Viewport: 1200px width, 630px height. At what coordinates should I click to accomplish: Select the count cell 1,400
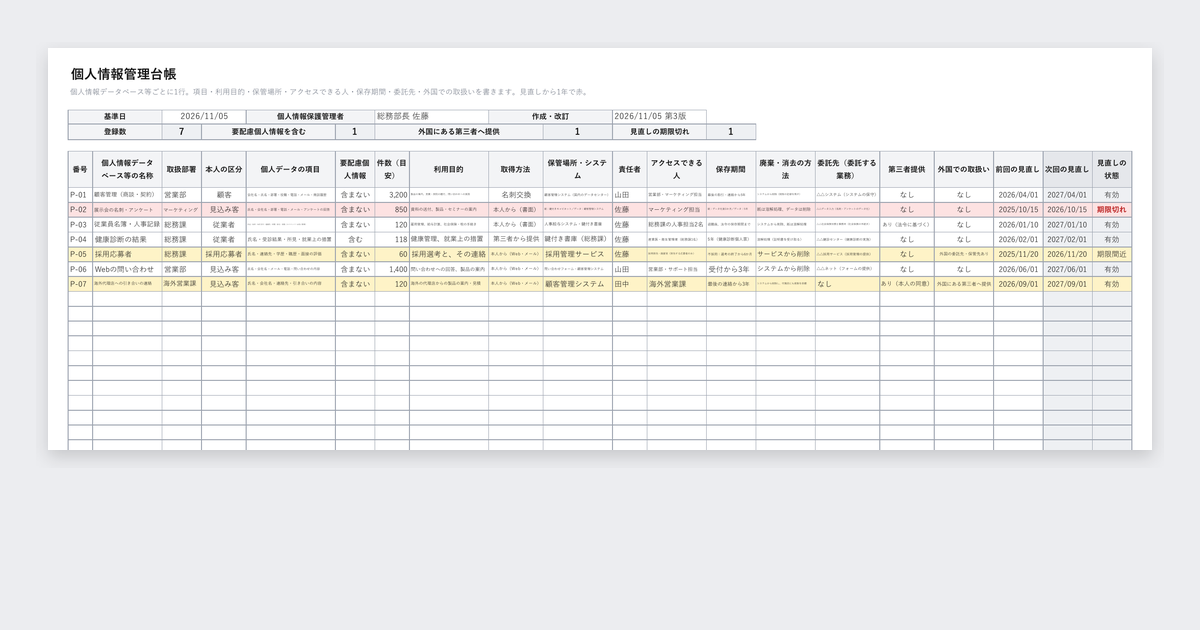coord(392,269)
